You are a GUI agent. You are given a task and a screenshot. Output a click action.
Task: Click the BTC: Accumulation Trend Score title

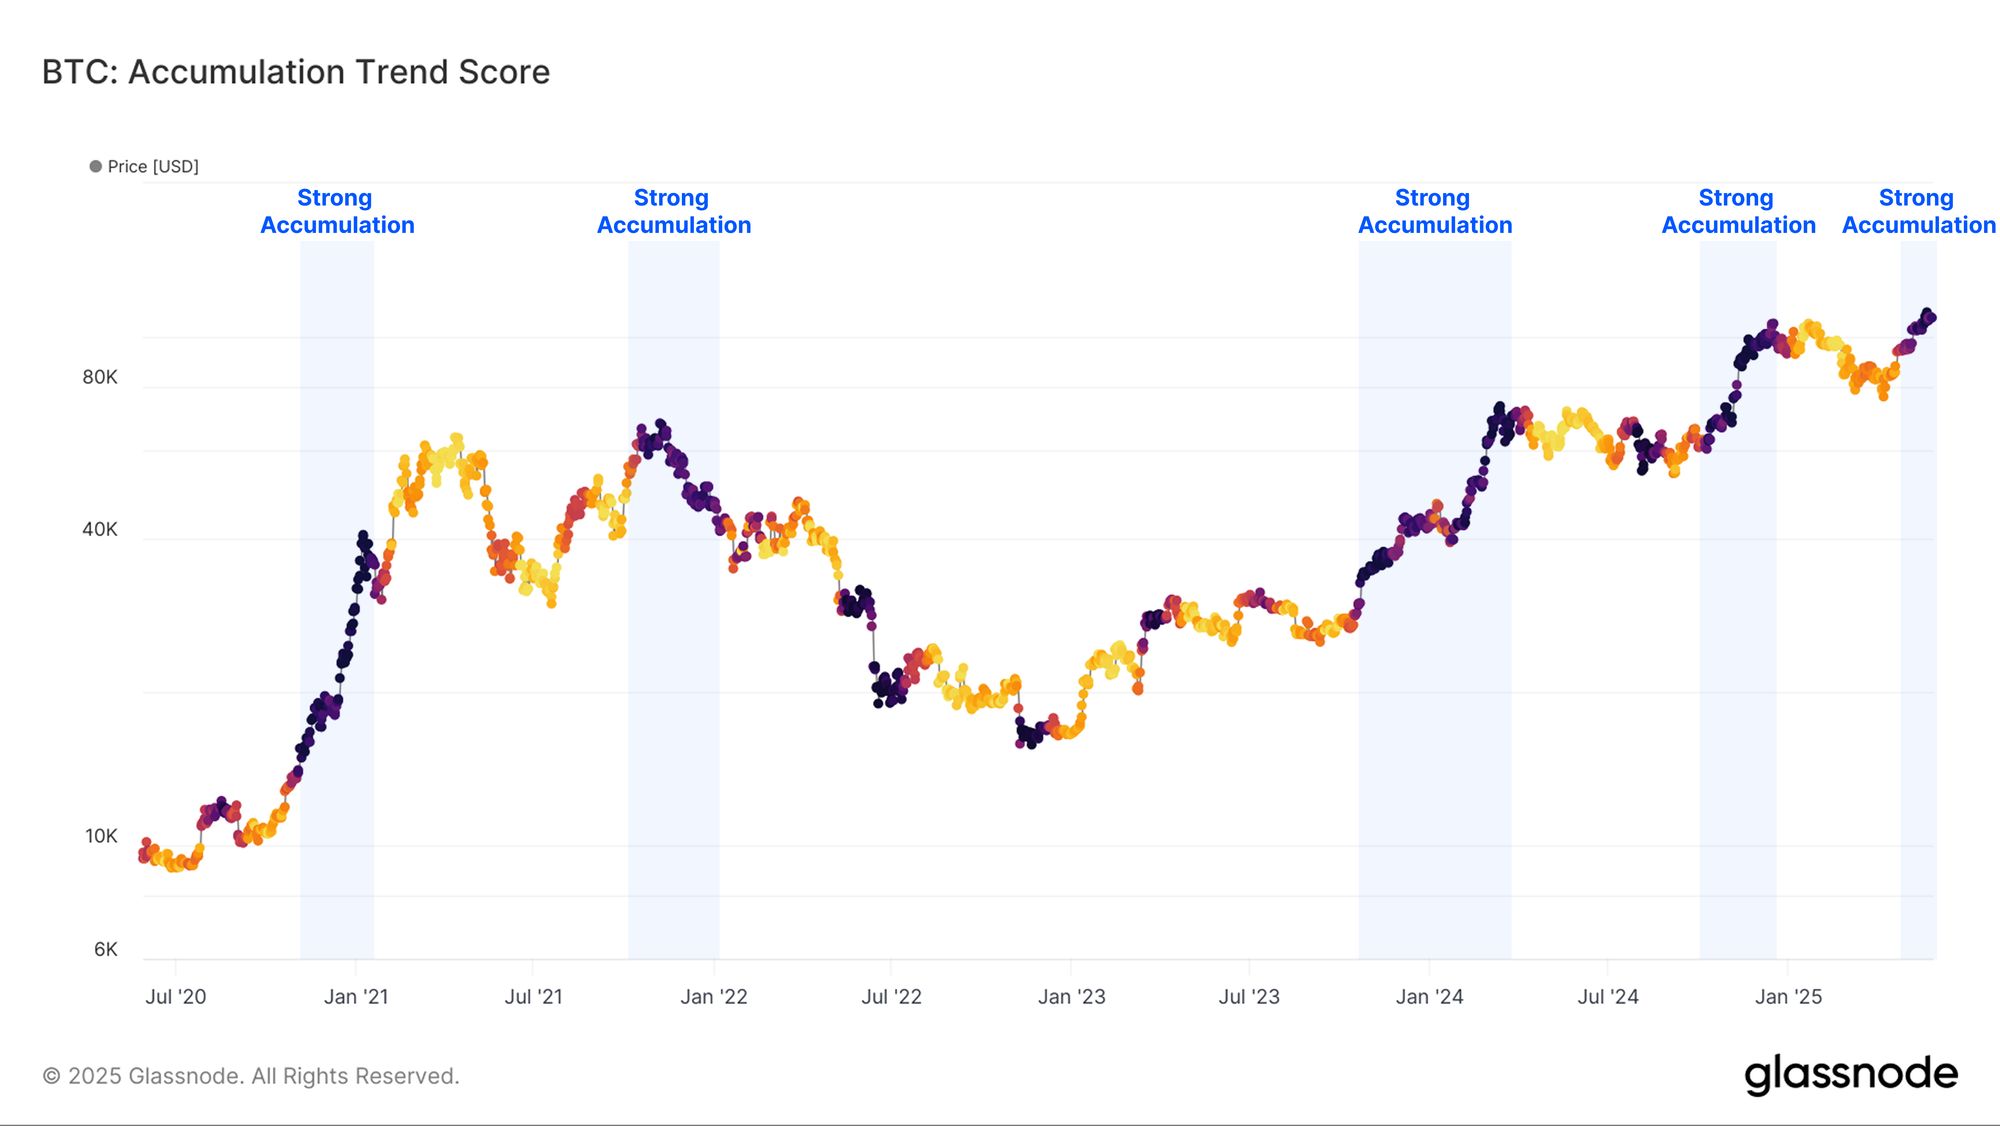tap(296, 72)
